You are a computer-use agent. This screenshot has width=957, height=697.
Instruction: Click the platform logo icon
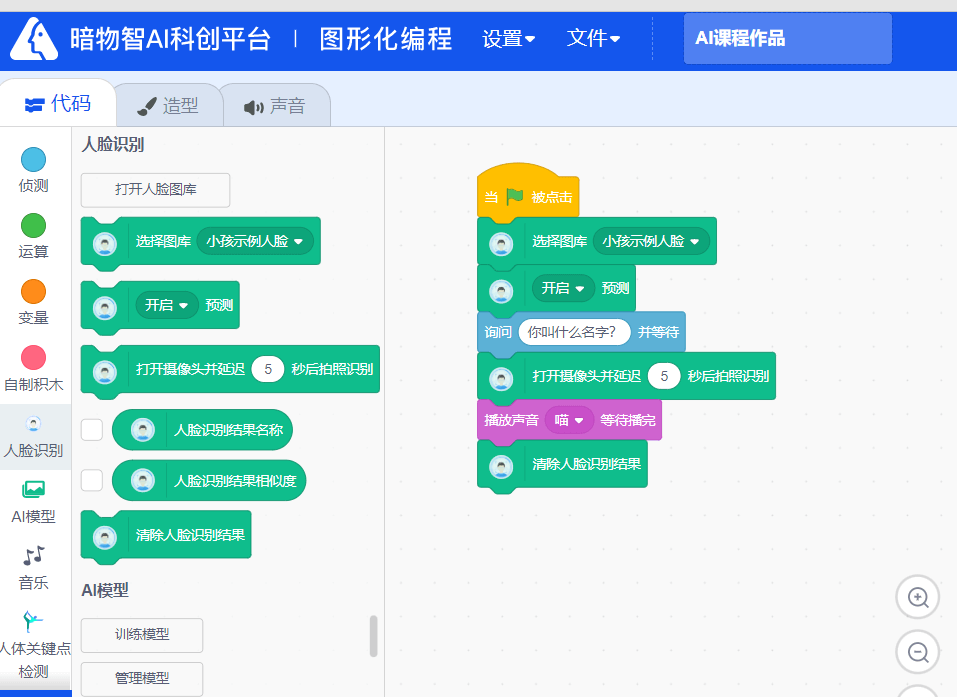click(x=34, y=39)
